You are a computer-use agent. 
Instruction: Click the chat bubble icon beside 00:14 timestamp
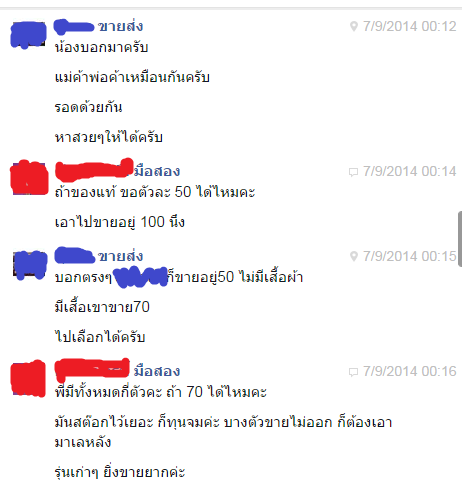(x=353, y=172)
